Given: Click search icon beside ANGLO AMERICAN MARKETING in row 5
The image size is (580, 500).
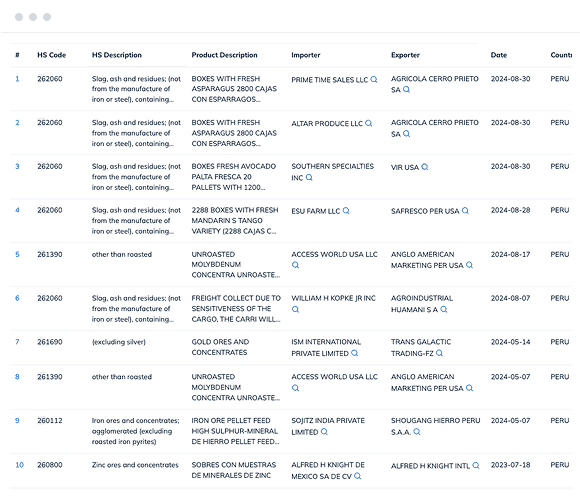Looking at the screenshot, I should (x=469, y=265).
